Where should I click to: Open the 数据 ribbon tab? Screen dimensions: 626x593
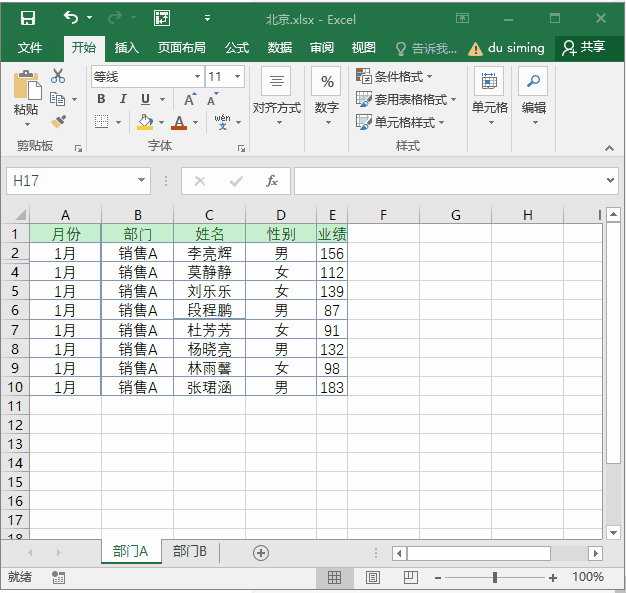279,48
